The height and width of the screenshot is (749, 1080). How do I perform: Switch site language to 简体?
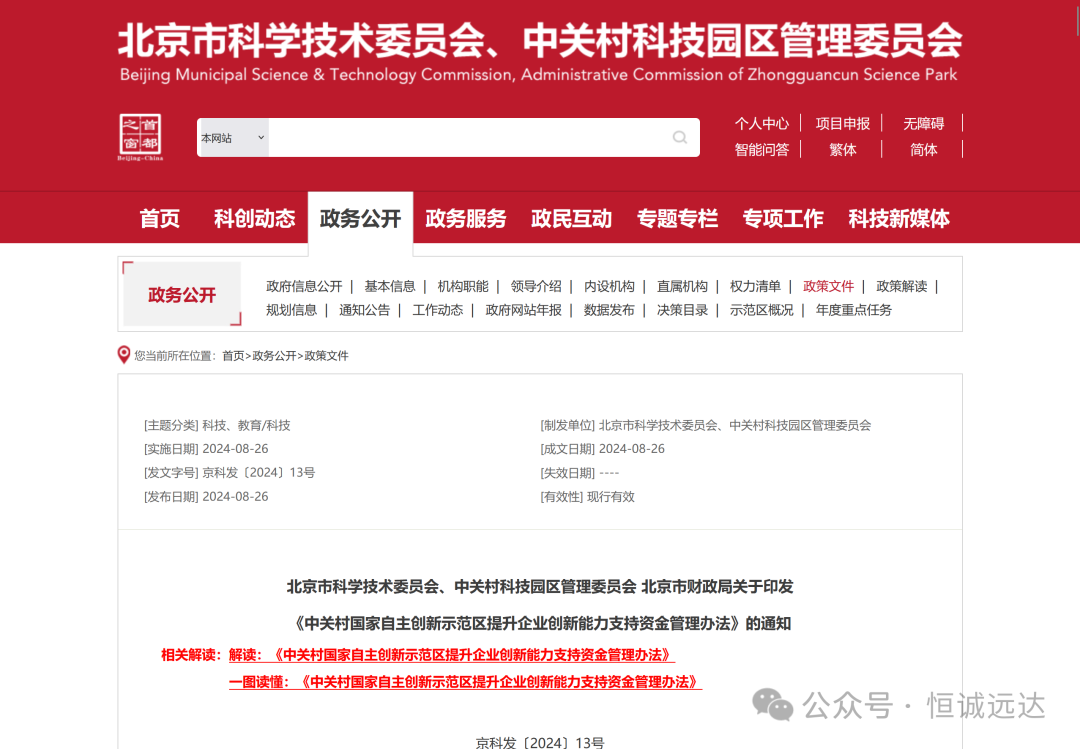pyautogui.click(x=922, y=148)
